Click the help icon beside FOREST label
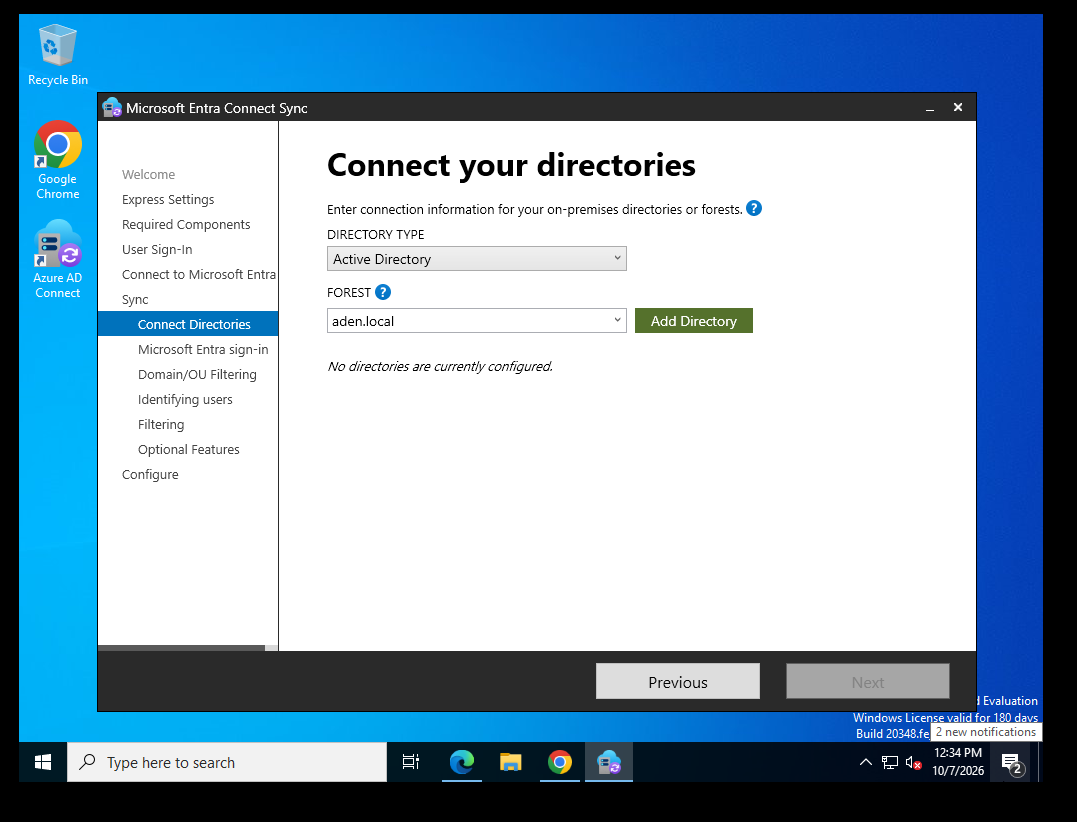Viewport: 1077px width, 822px height. click(x=383, y=293)
